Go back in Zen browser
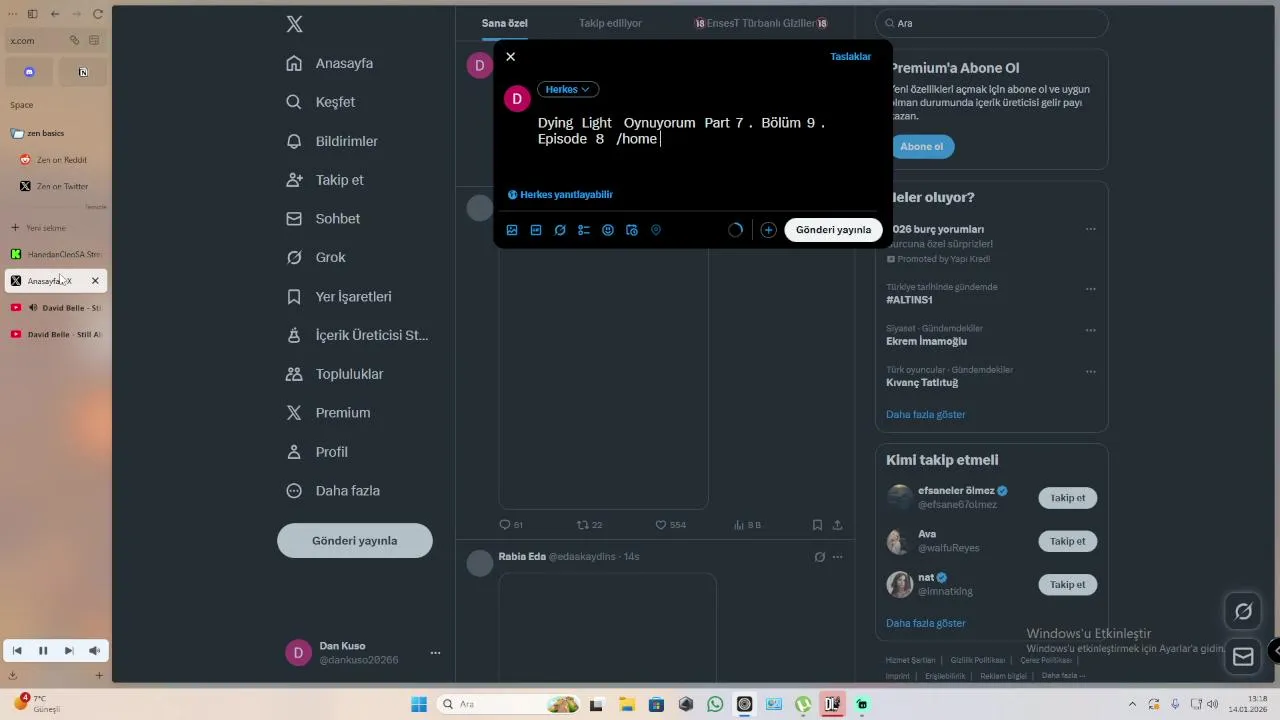The image size is (1280, 720). click(54, 14)
